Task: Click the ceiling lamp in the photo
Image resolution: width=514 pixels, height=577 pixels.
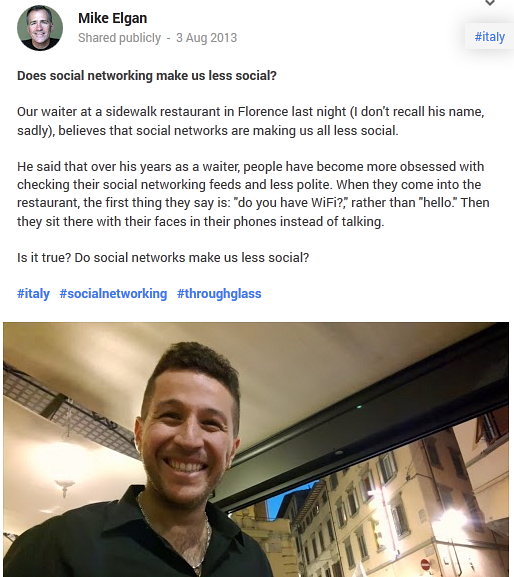Action: [65, 487]
